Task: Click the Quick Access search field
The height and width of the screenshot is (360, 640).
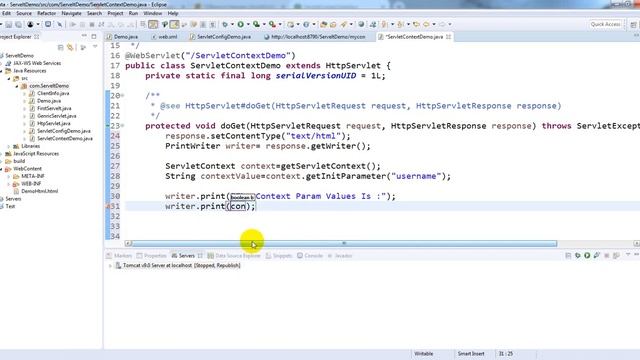Action: 606,24
